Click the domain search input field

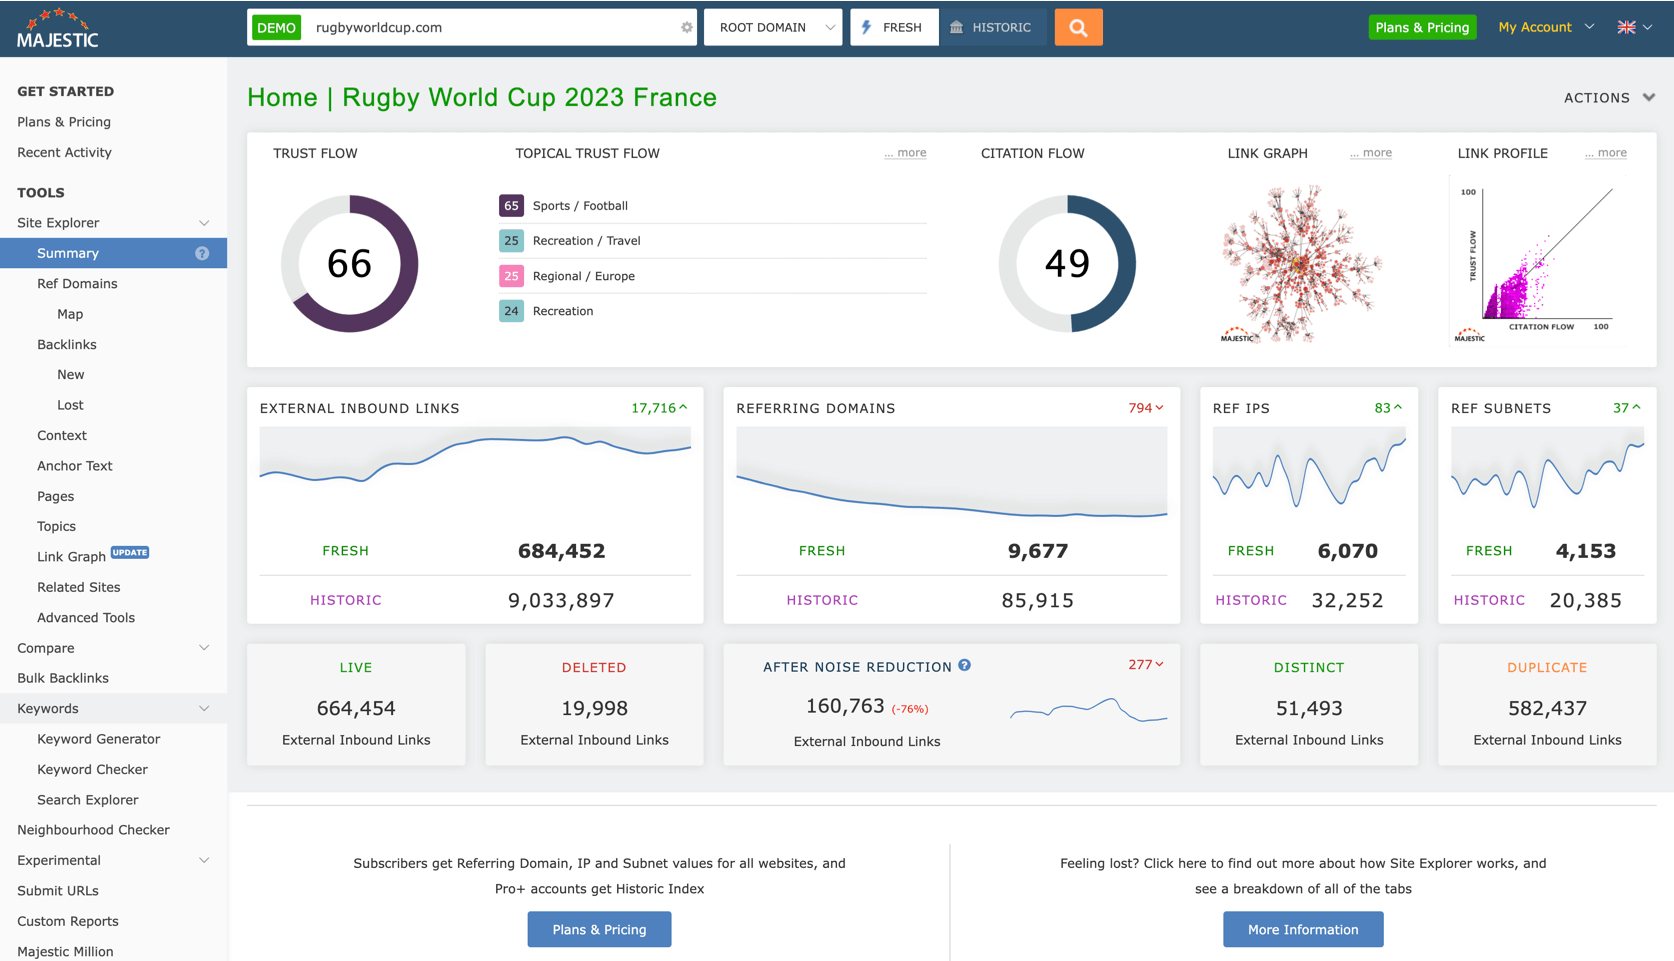coord(490,28)
